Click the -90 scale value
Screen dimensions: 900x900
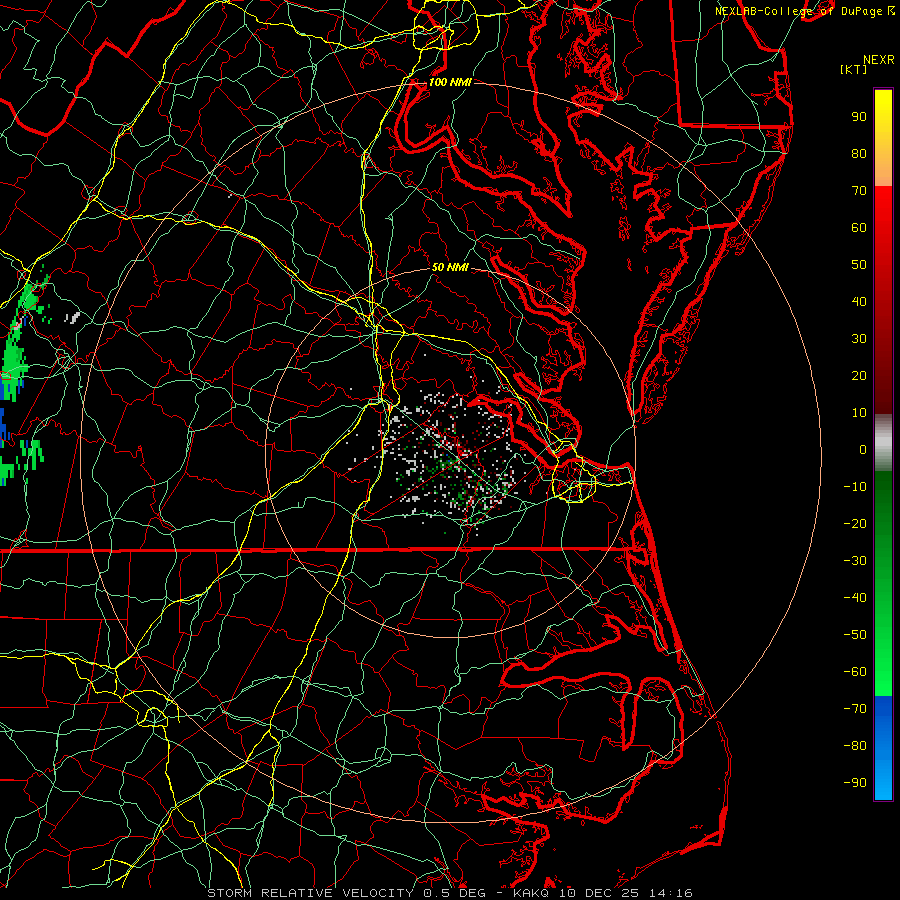(x=855, y=783)
